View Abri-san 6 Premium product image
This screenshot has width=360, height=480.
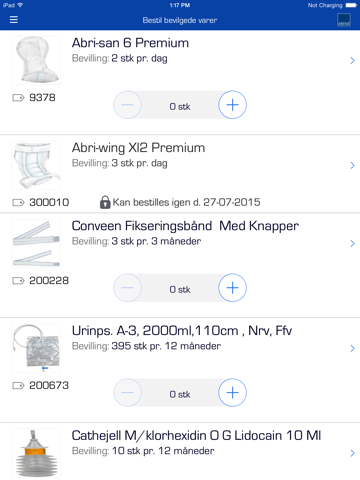pos(36,60)
